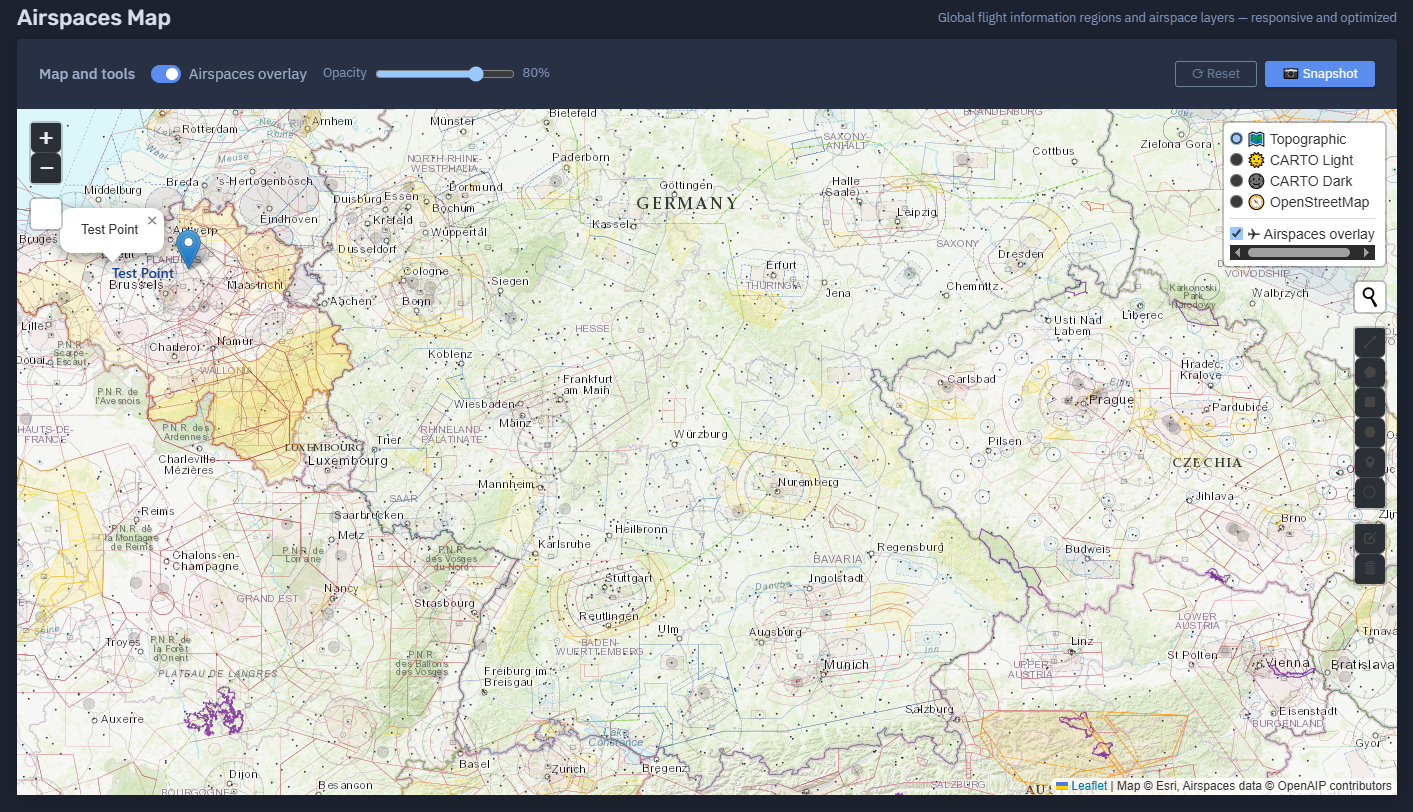Select the draw polygon tool
The width and height of the screenshot is (1413, 812).
click(x=1370, y=372)
